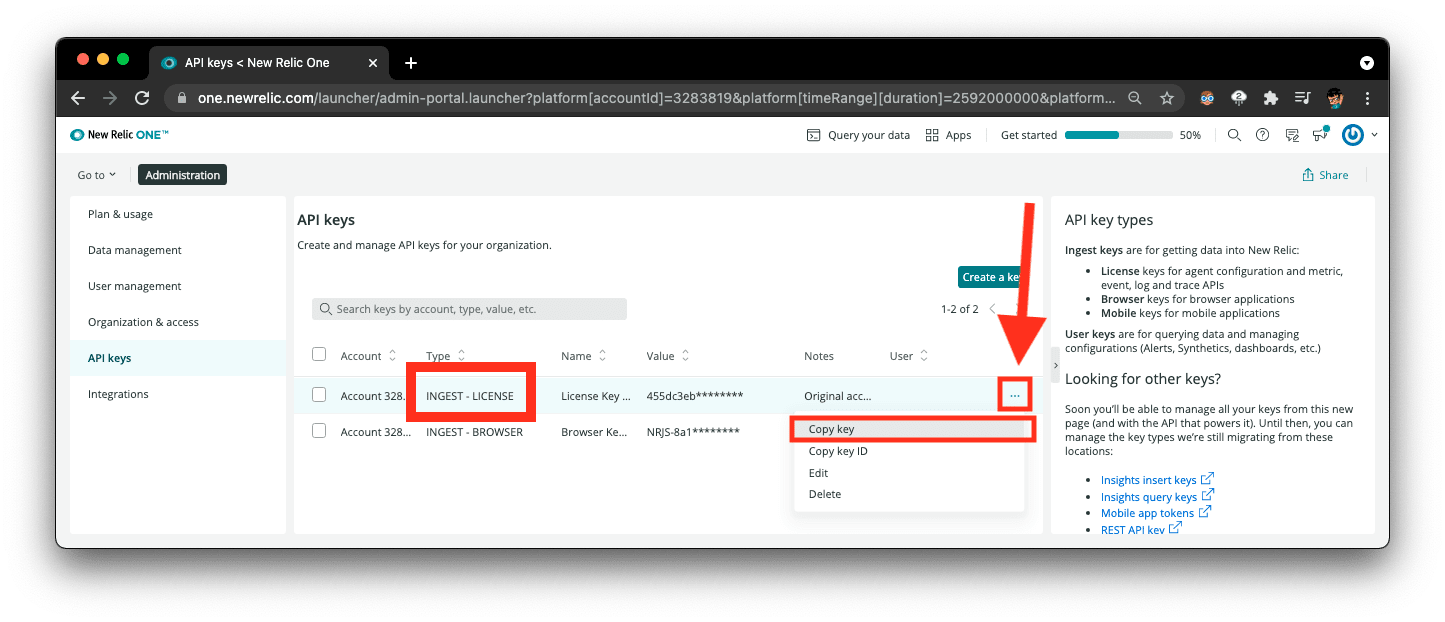1445x622 pixels.
Task: Close the API keys browser tab
Action: (x=373, y=63)
